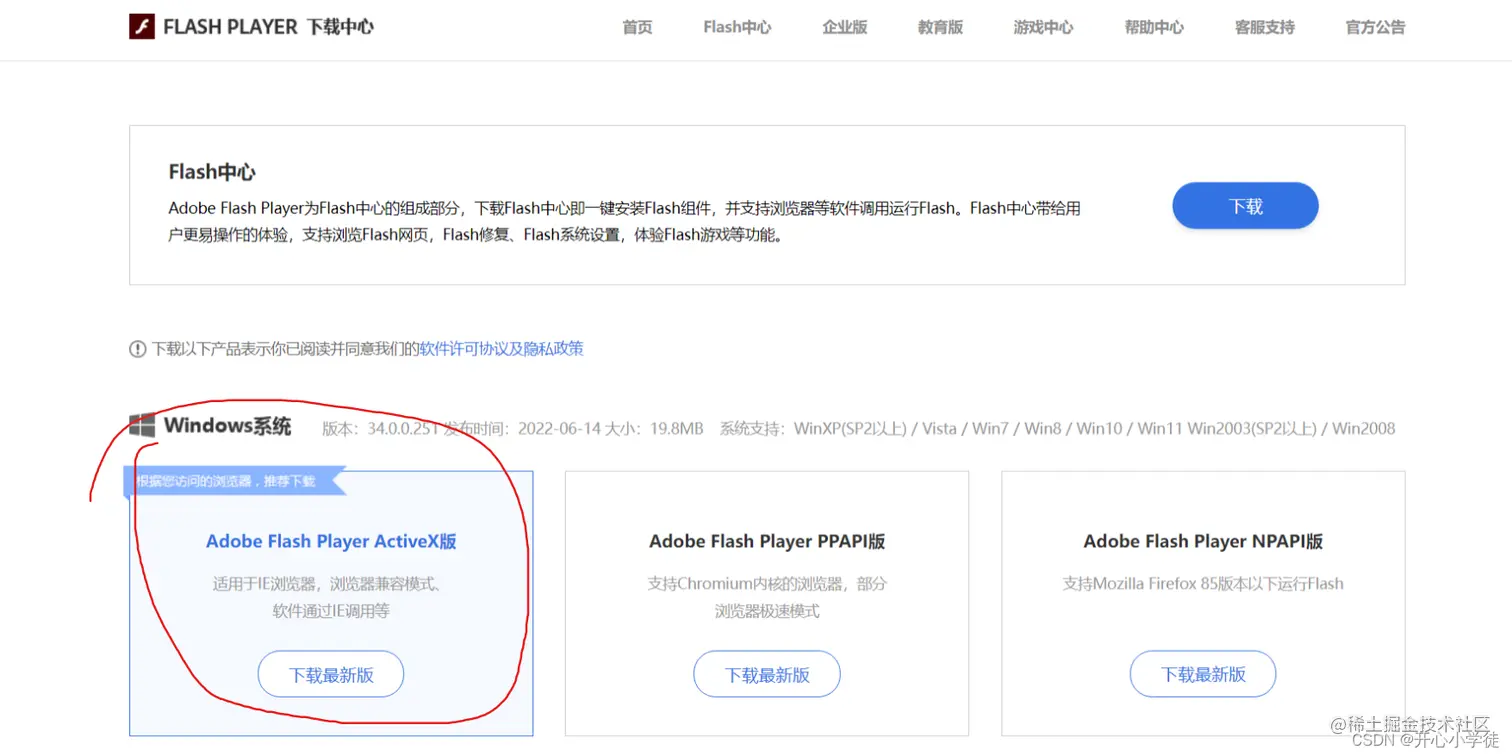
Task: Go to 帮助中心 via the navigation bar
Action: coord(1154,27)
